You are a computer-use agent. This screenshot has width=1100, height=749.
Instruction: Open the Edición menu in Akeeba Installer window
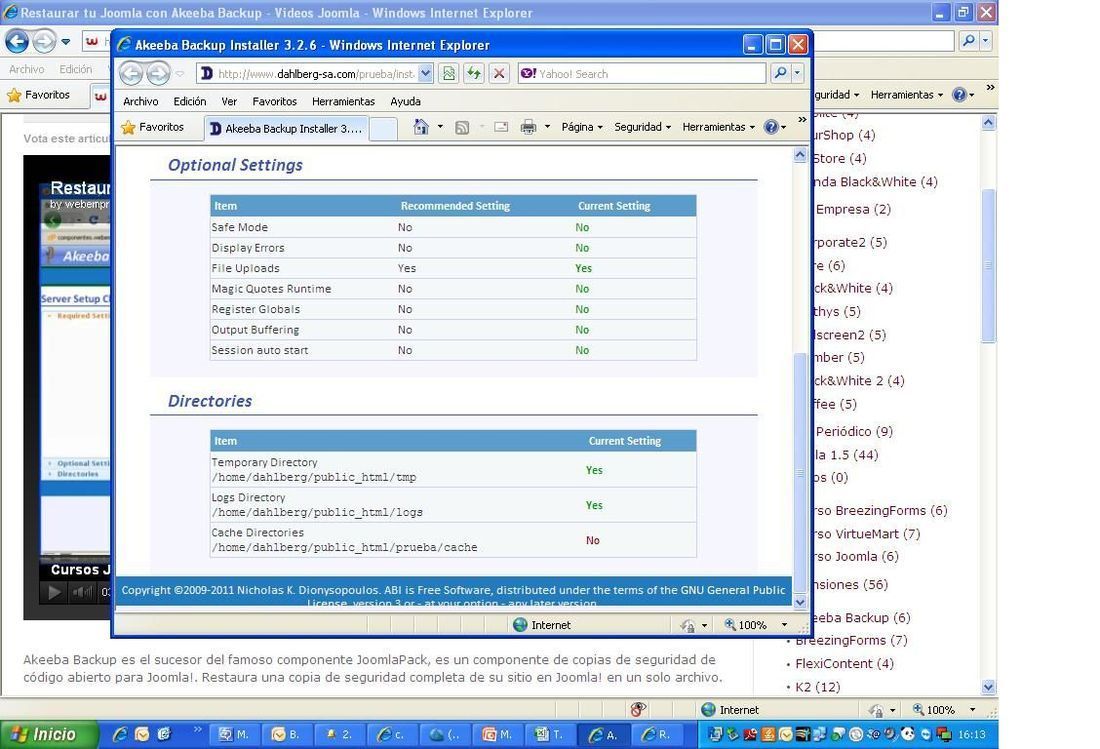coord(189,101)
